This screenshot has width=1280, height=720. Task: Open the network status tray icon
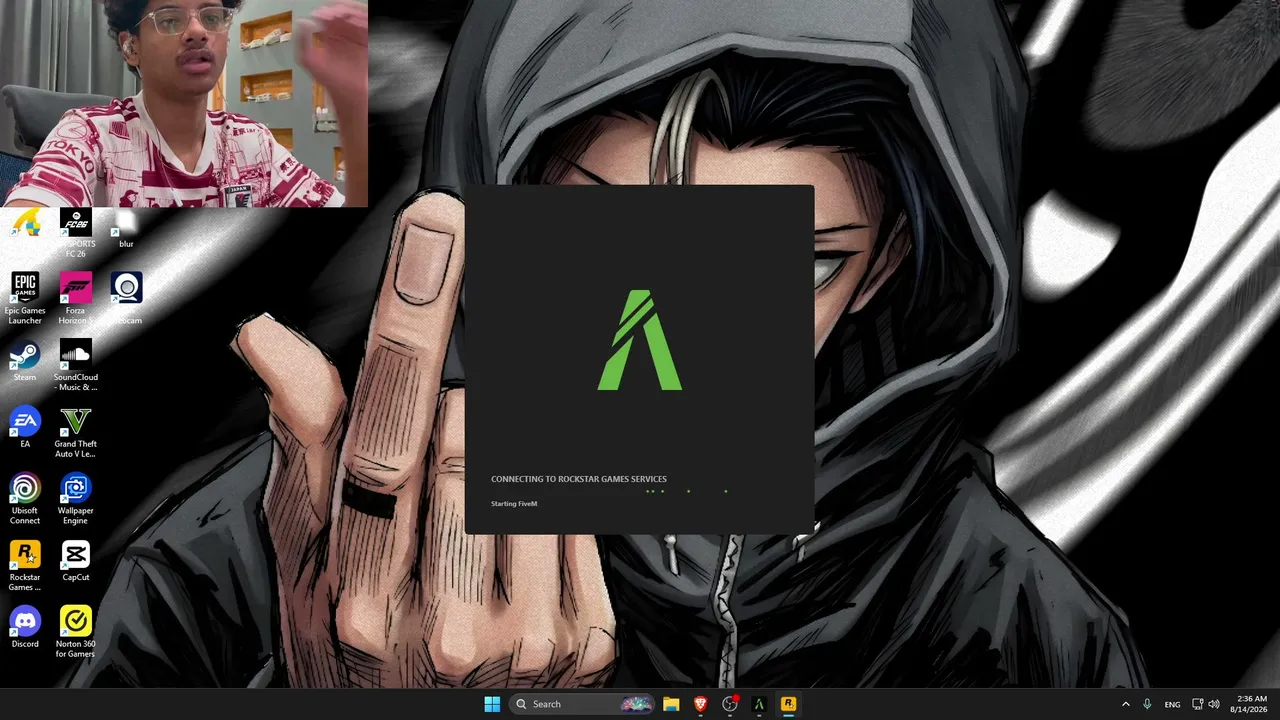point(1198,704)
